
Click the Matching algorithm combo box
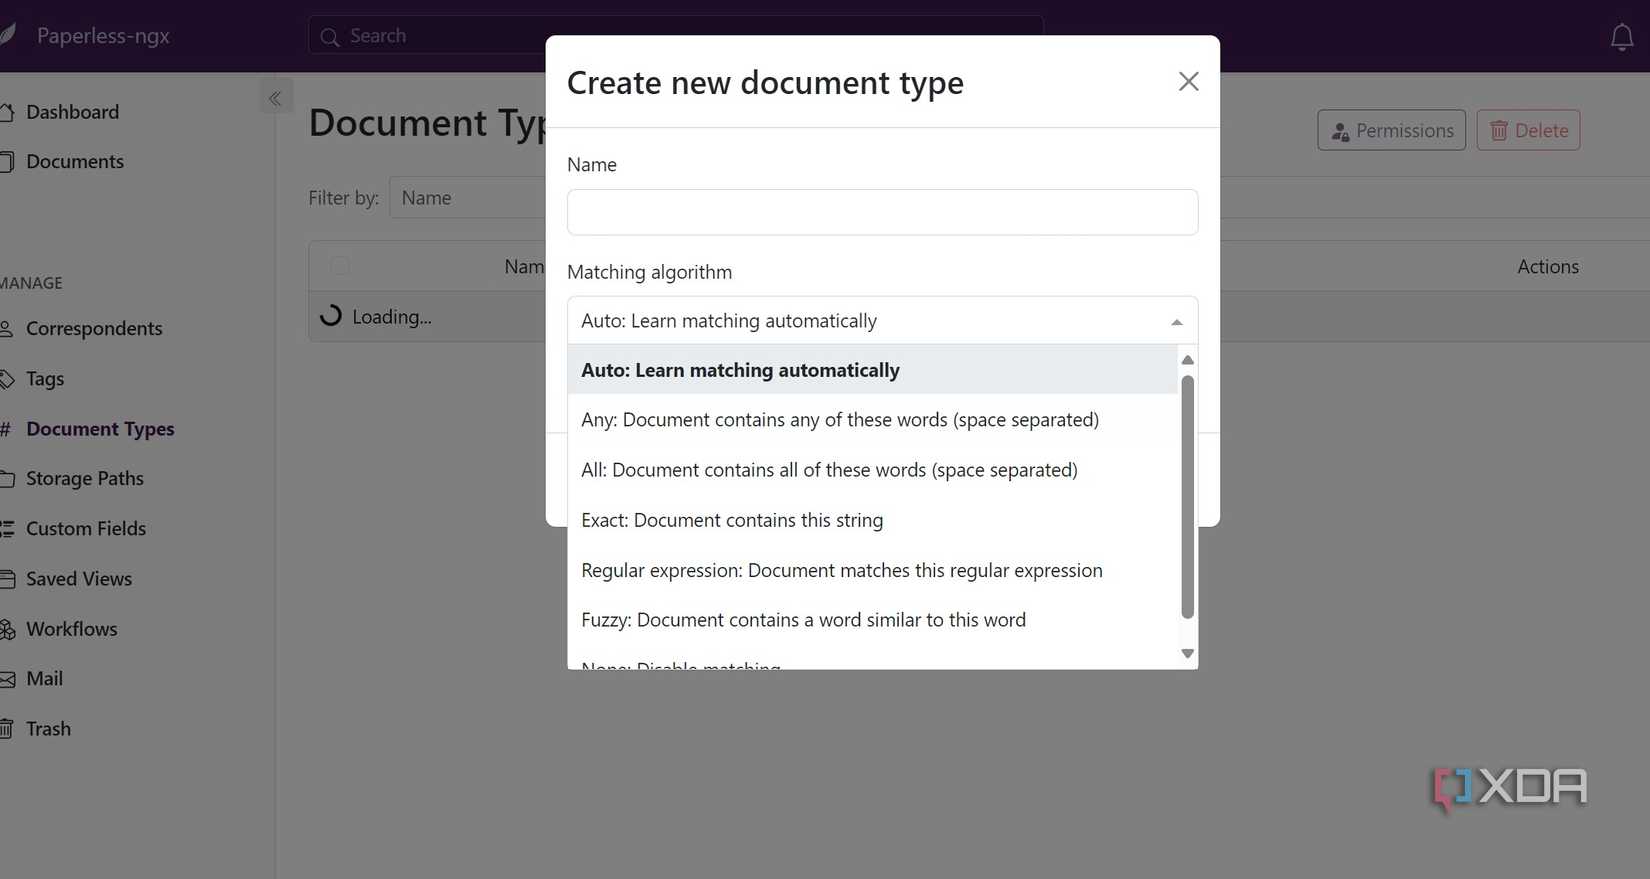point(882,321)
